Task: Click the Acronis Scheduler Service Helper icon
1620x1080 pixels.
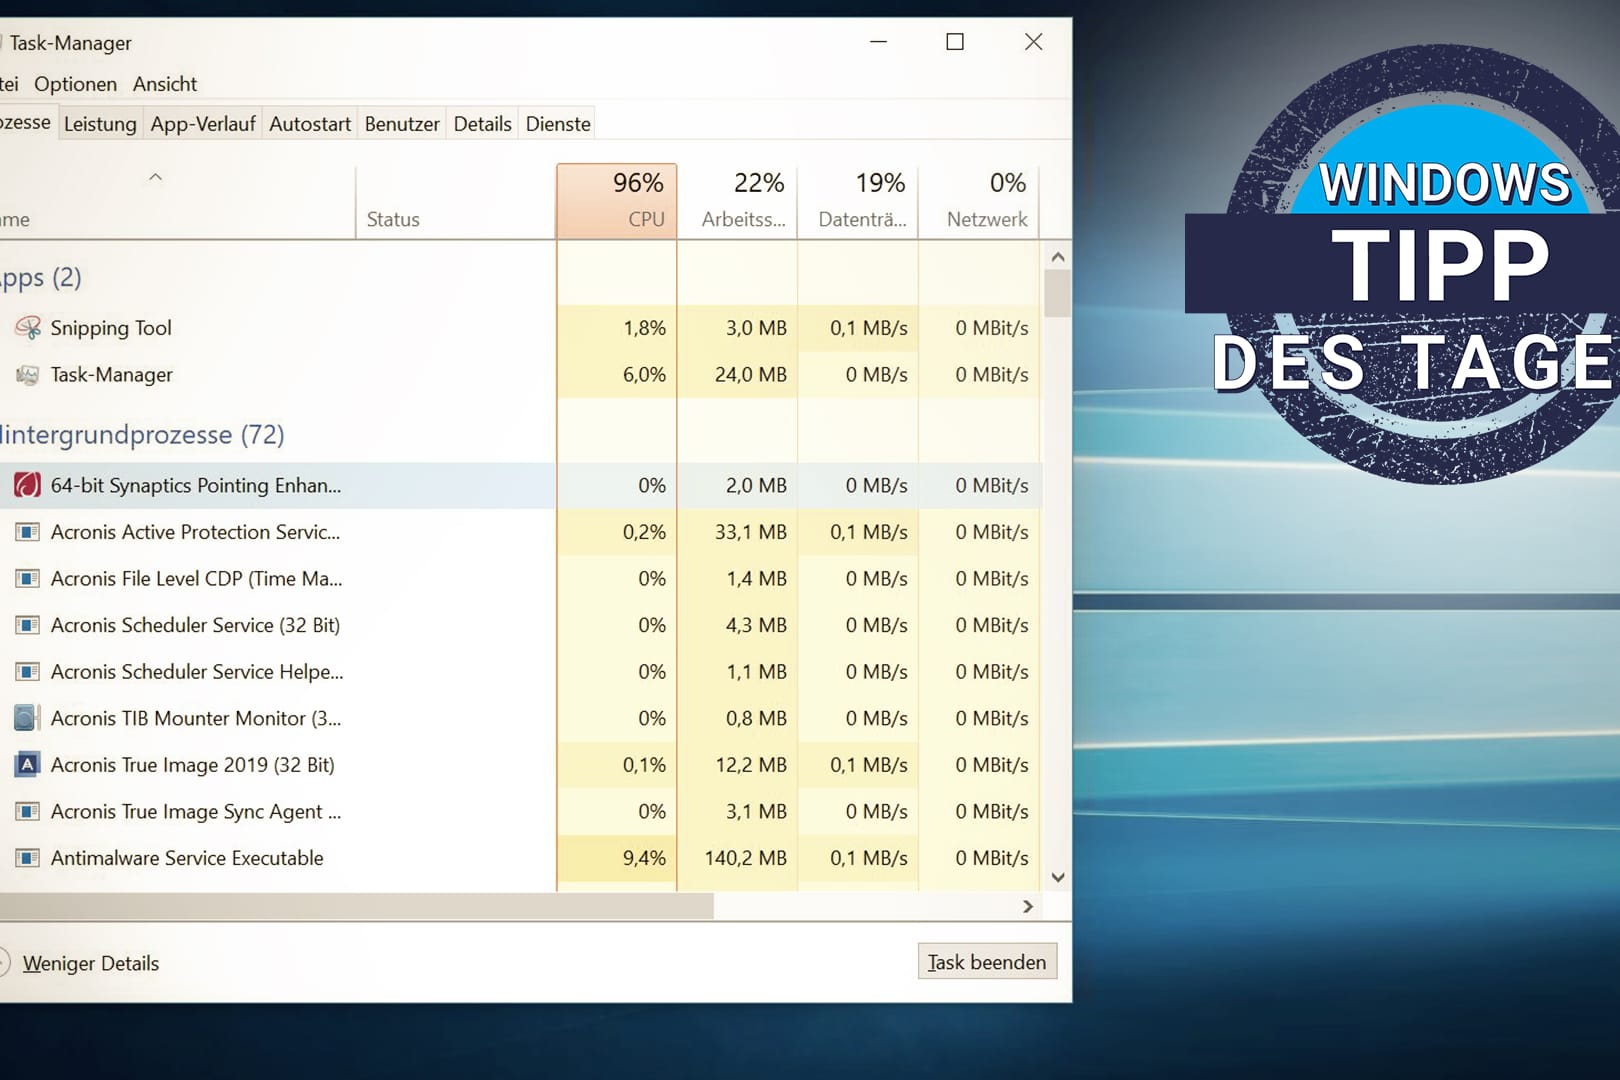Action: point(28,671)
